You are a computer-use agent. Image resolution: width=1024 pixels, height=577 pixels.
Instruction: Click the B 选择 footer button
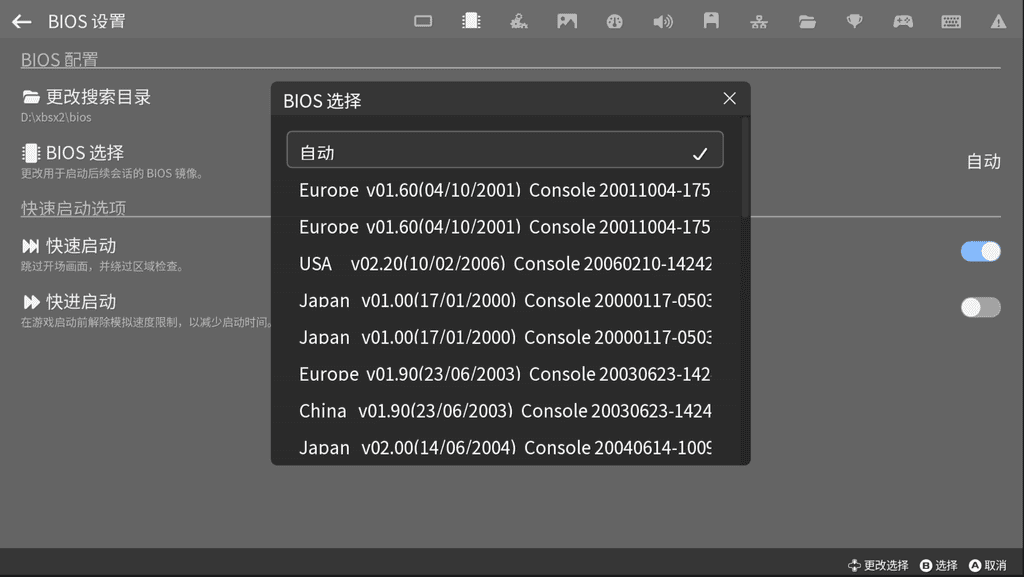point(938,565)
